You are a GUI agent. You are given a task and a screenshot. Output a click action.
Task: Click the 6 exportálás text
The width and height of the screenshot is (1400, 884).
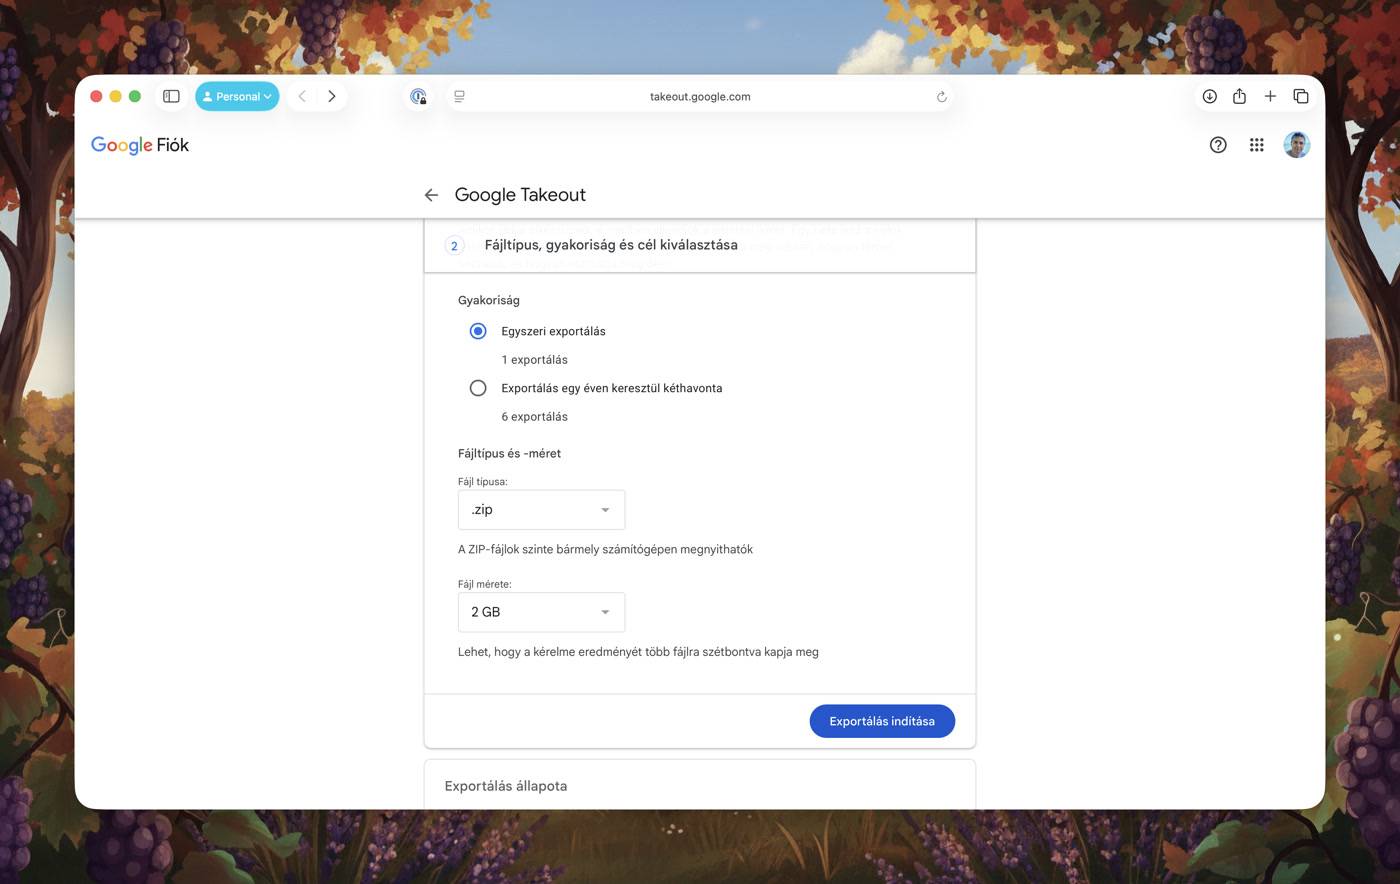[x=534, y=417]
